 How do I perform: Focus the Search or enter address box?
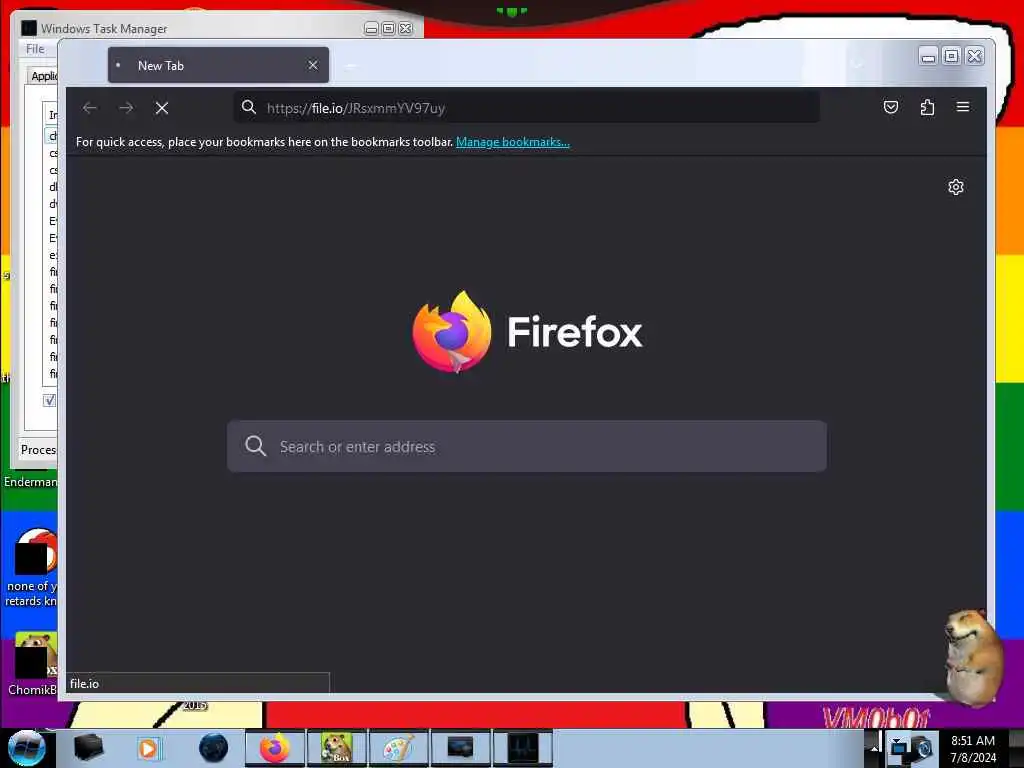[x=526, y=446]
